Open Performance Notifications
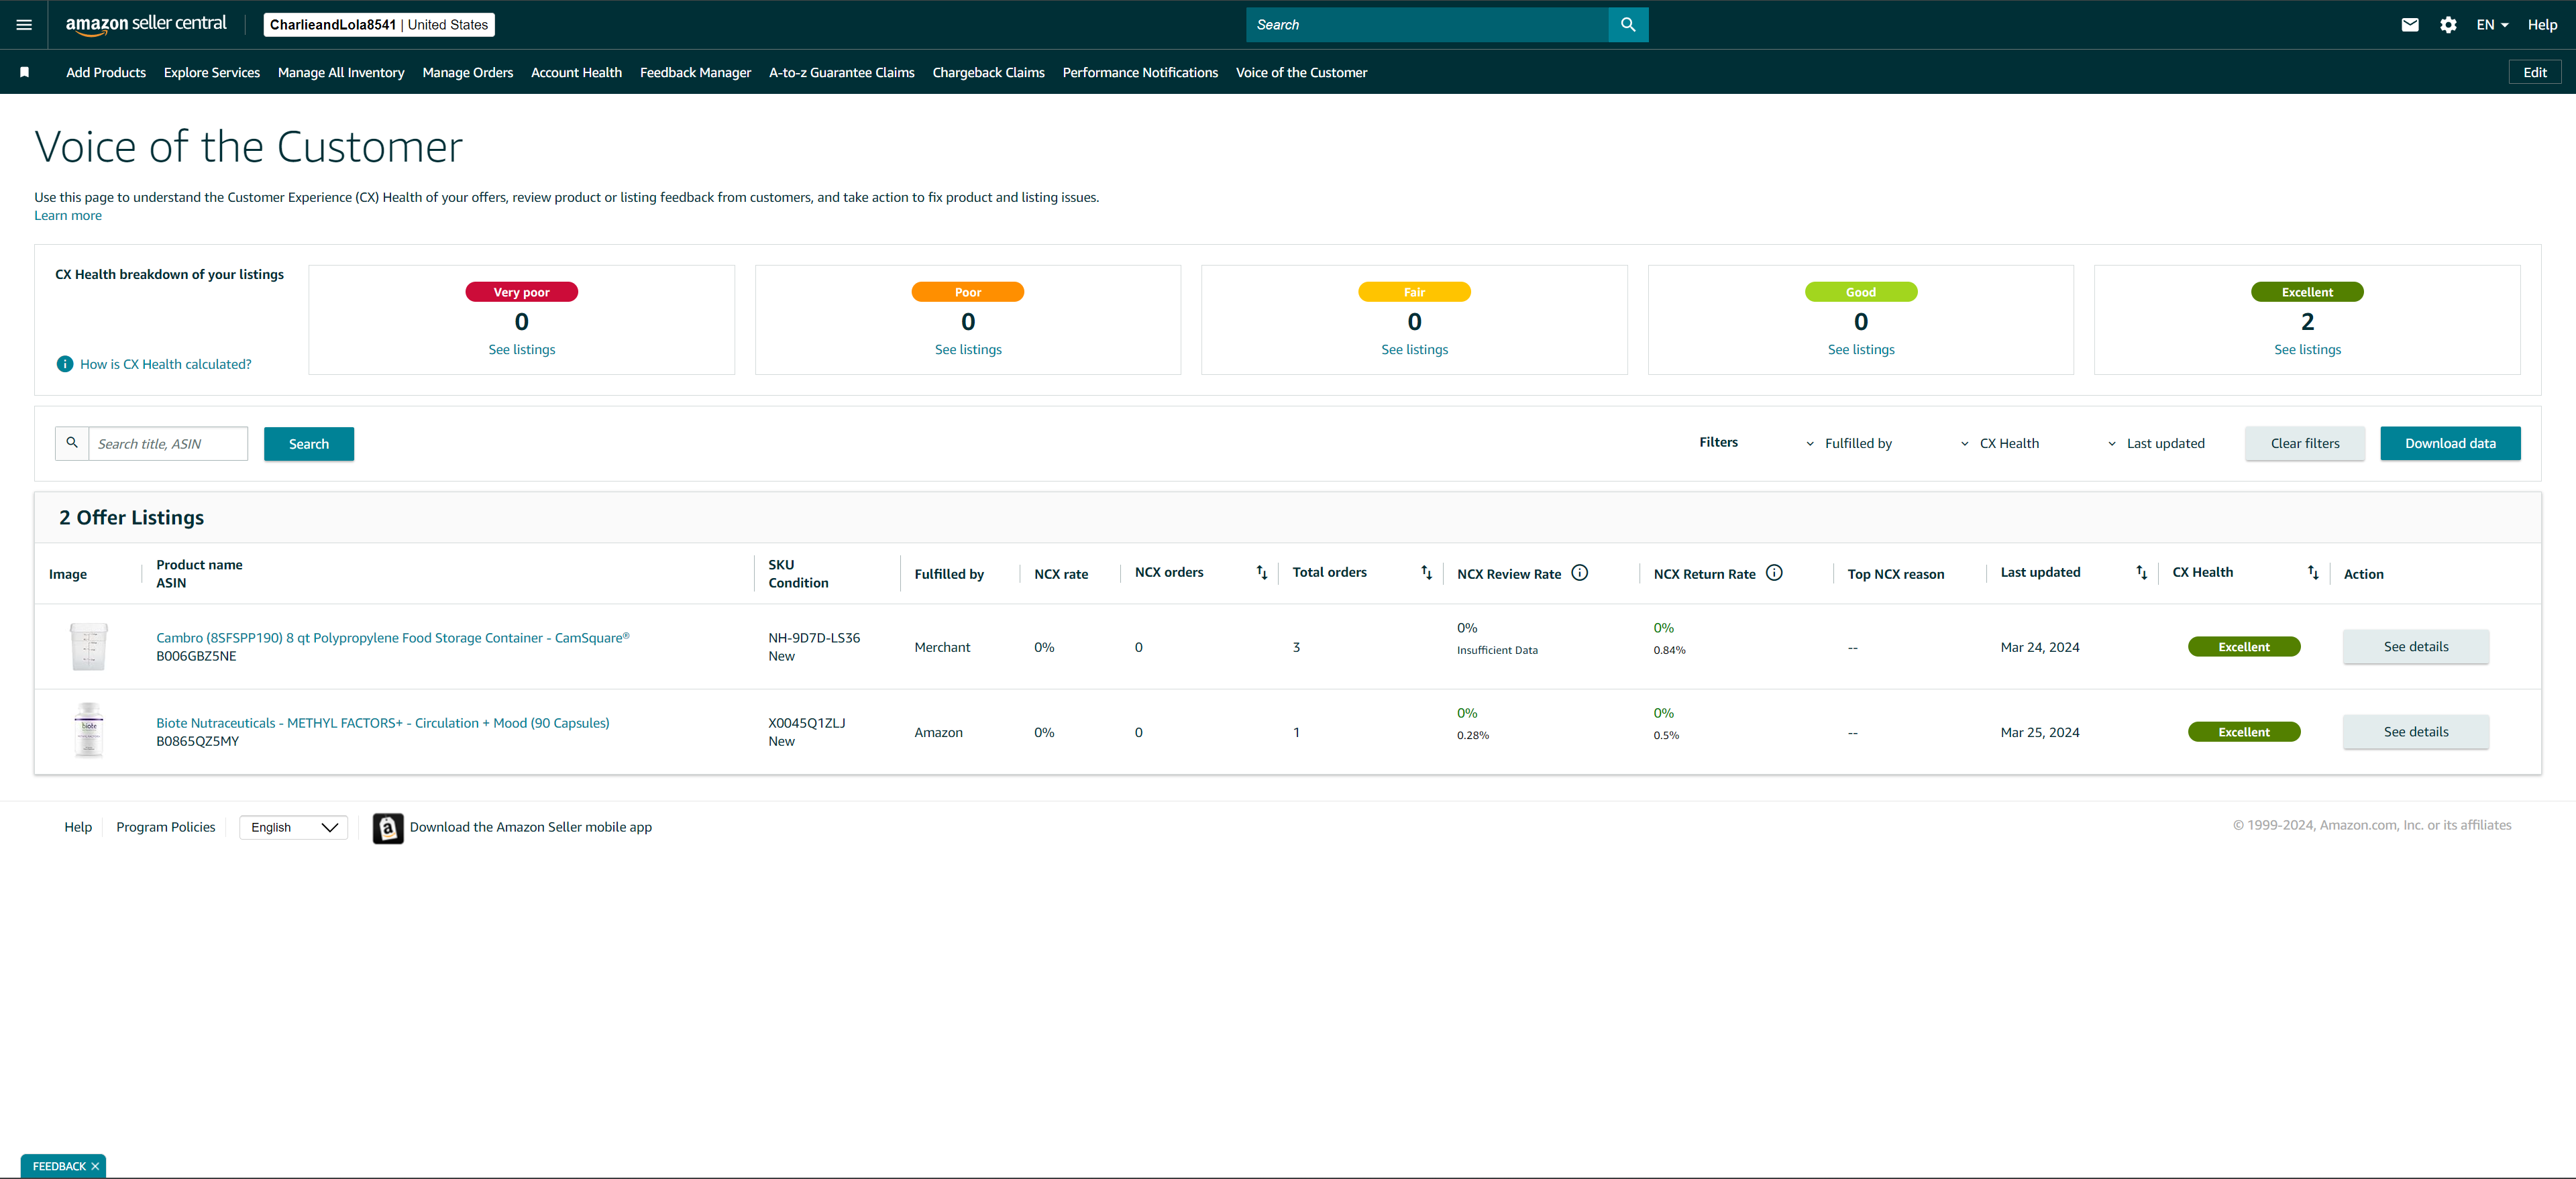 [x=1140, y=73]
